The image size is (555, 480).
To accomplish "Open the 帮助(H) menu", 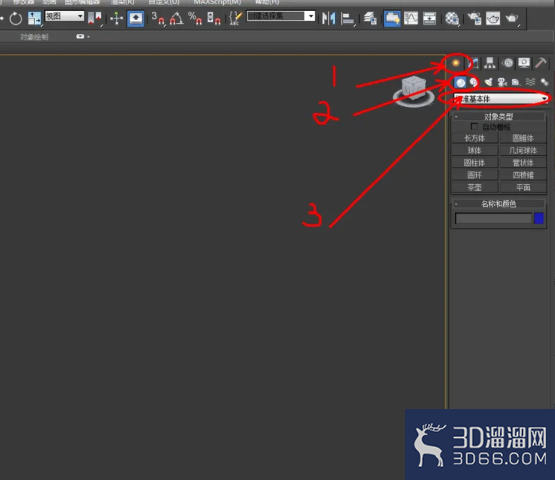I will 268,2.
